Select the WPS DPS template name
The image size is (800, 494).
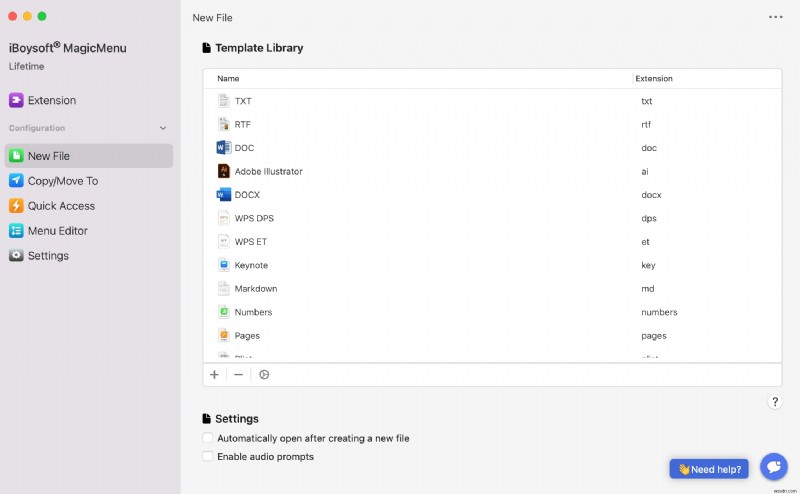[254, 218]
